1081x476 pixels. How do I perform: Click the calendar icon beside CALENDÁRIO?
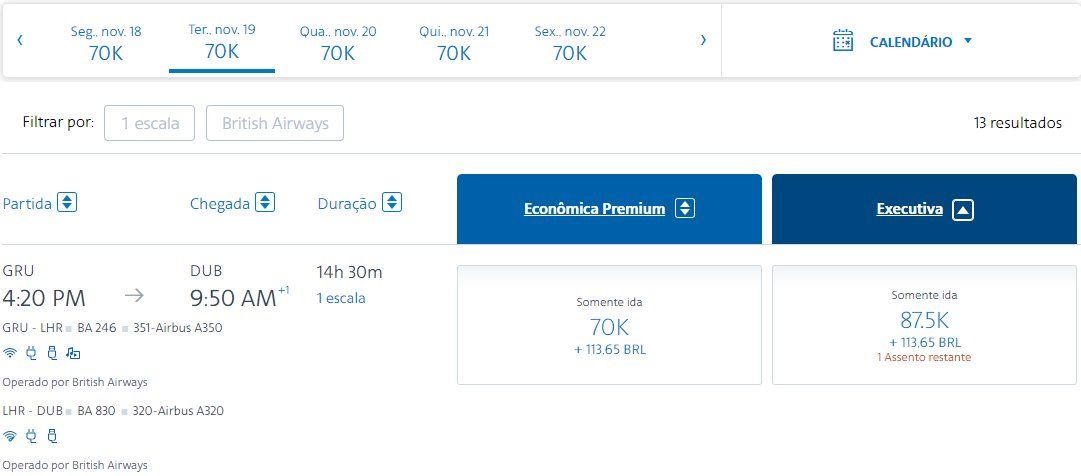843,41
